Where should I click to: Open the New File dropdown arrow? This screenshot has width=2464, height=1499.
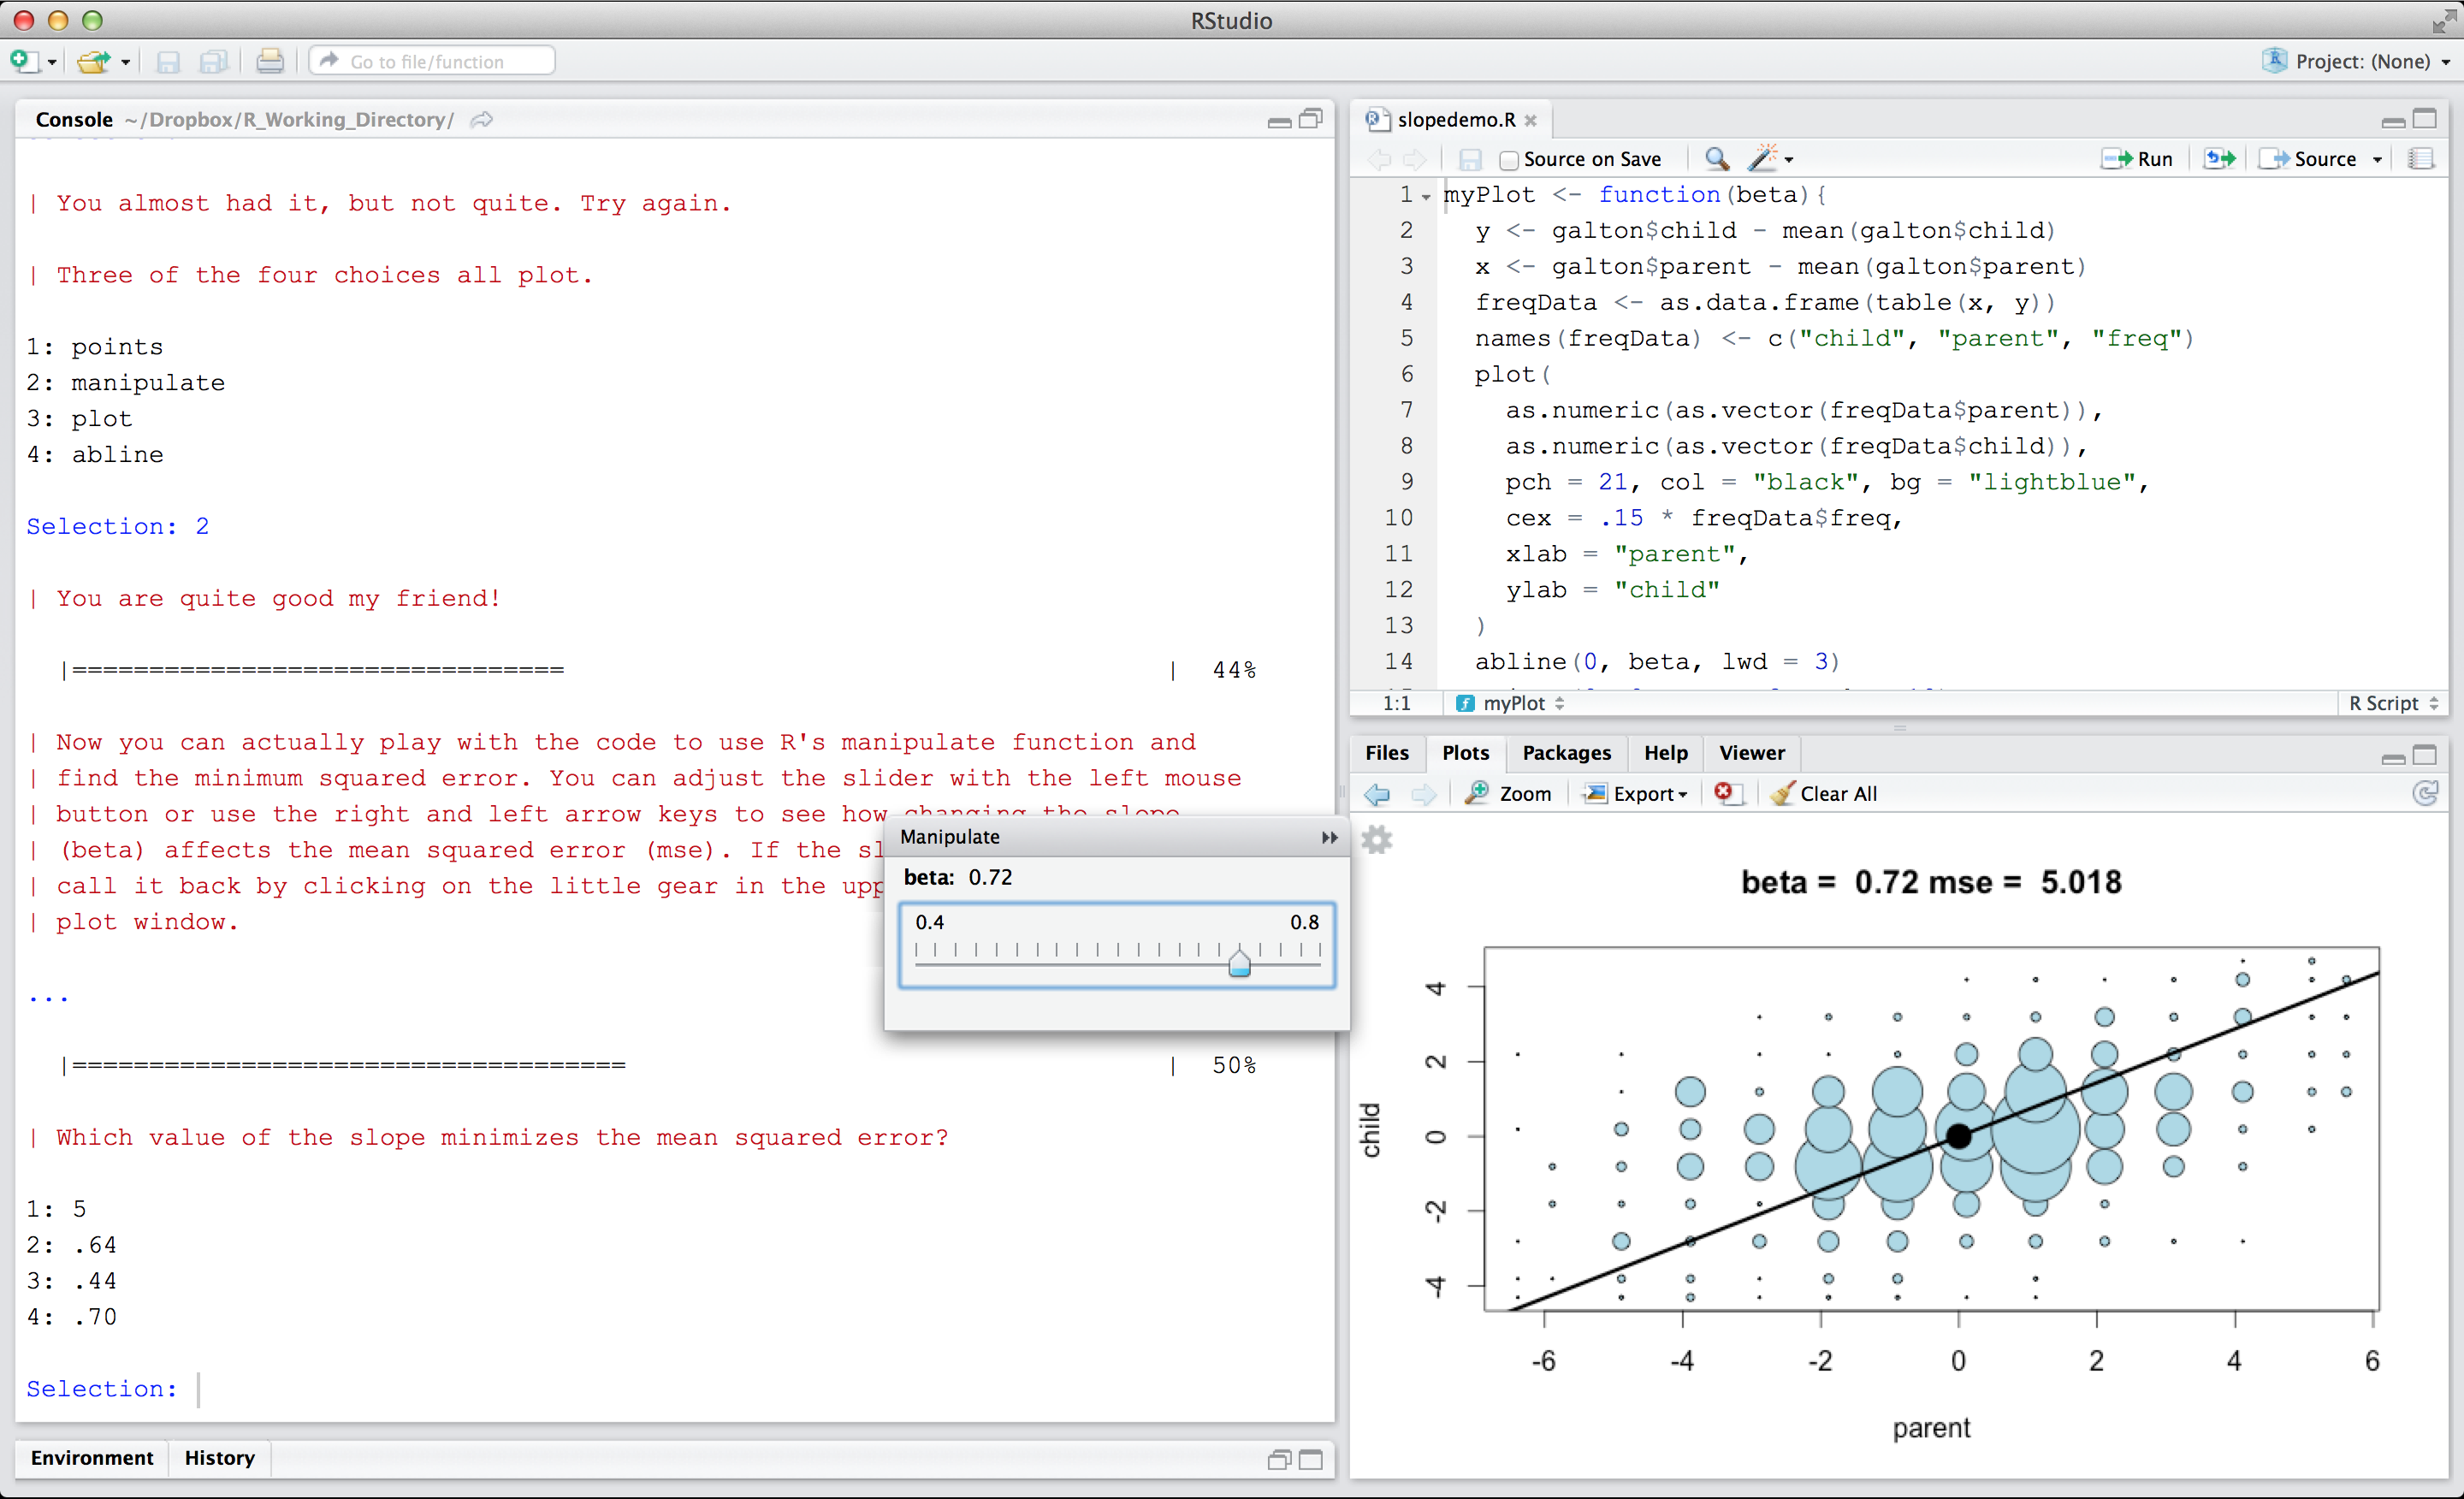[52, 62]
